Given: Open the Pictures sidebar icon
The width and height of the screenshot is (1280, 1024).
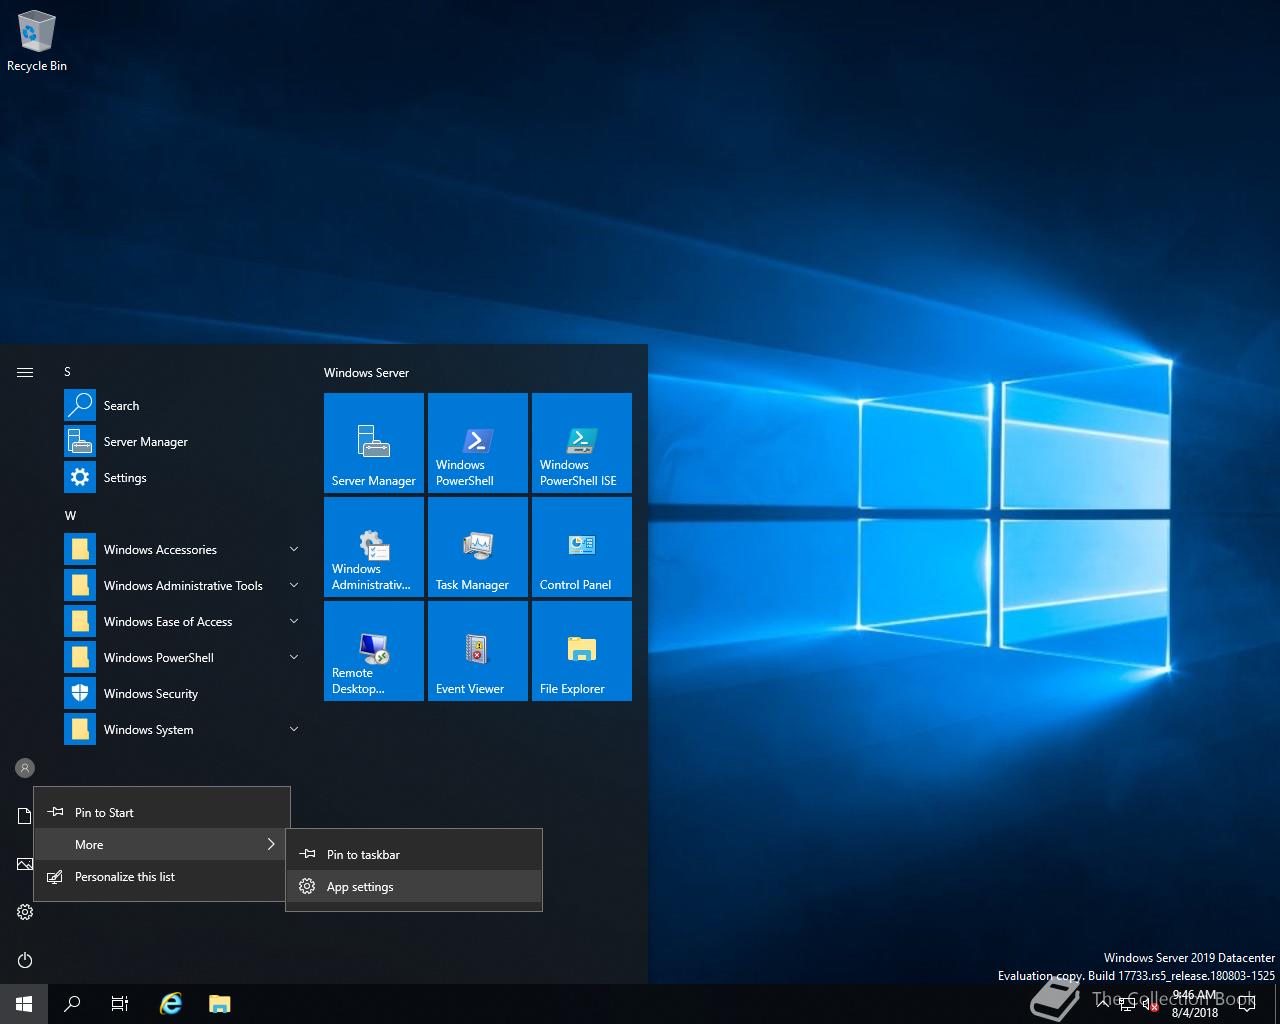Looking at the screenshot, I should [x=24, y=864].
